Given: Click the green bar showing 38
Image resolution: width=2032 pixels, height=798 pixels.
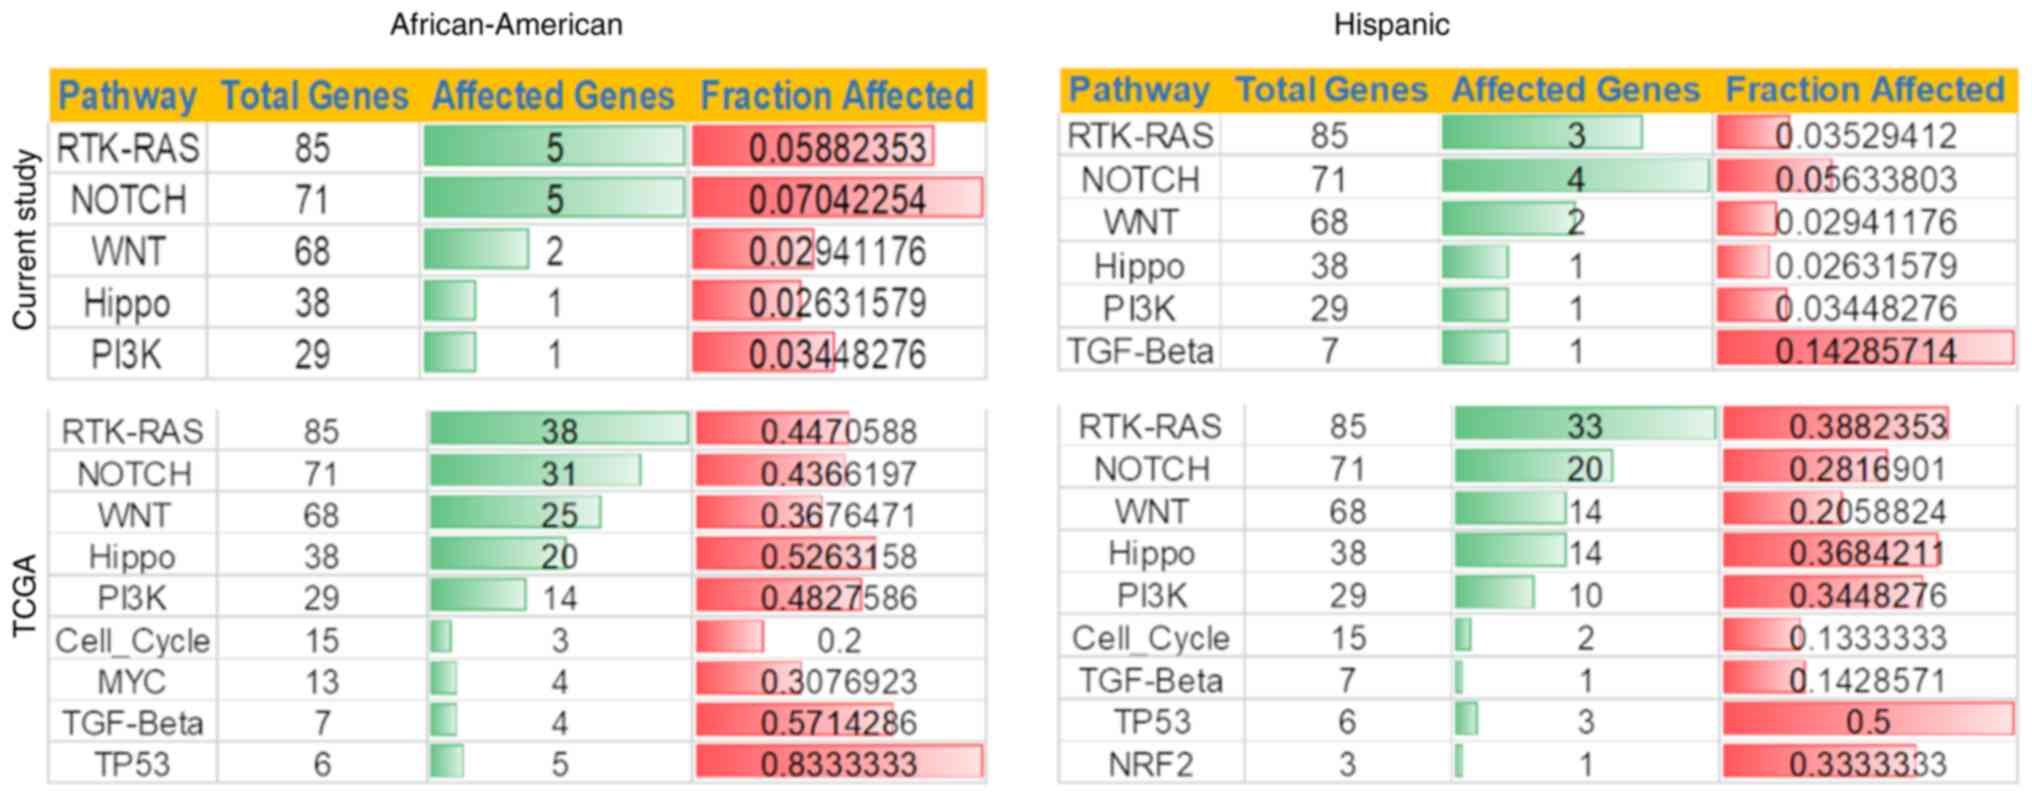Looking at the screenshot, I should point(559,431).
